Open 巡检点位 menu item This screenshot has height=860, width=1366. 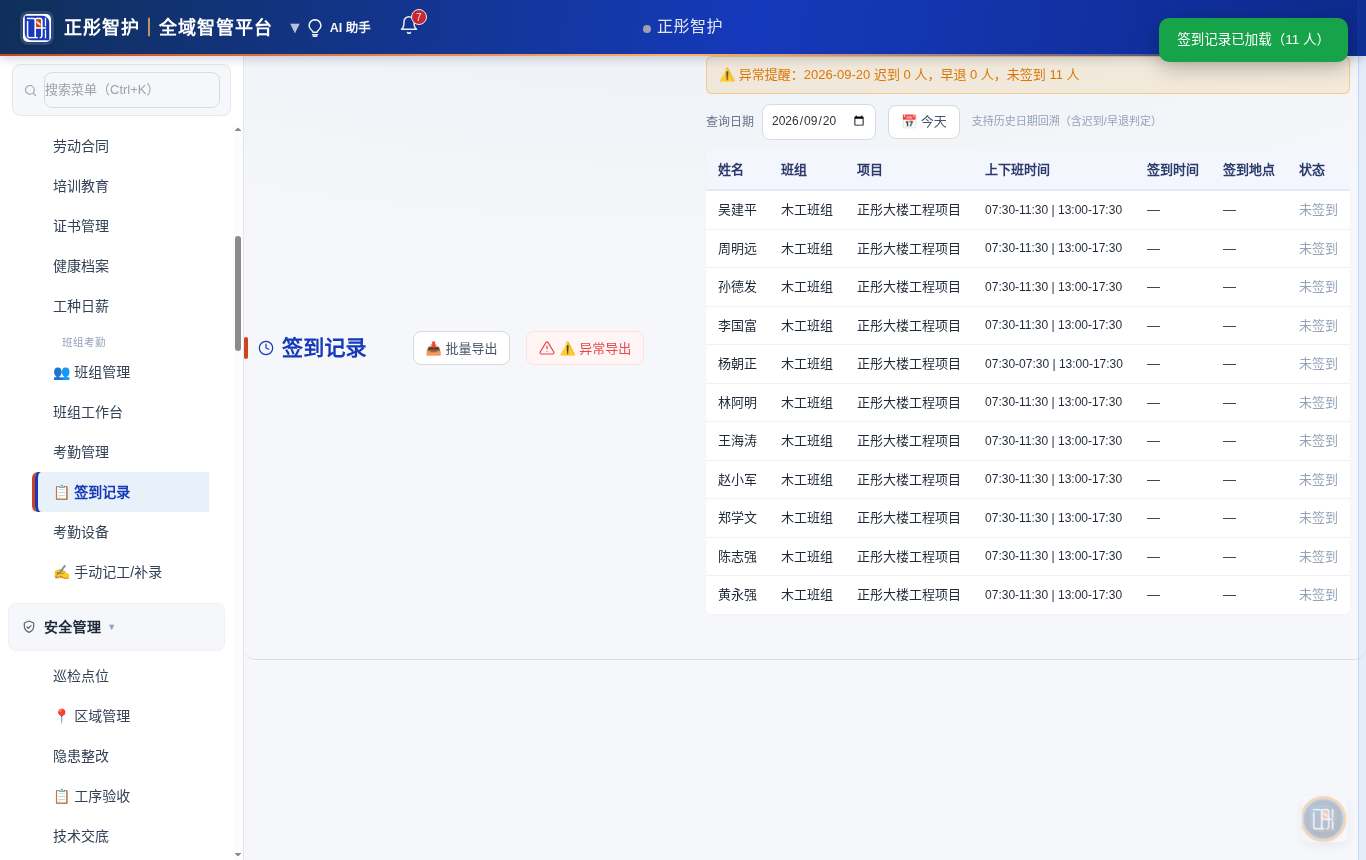pos(81,676)
